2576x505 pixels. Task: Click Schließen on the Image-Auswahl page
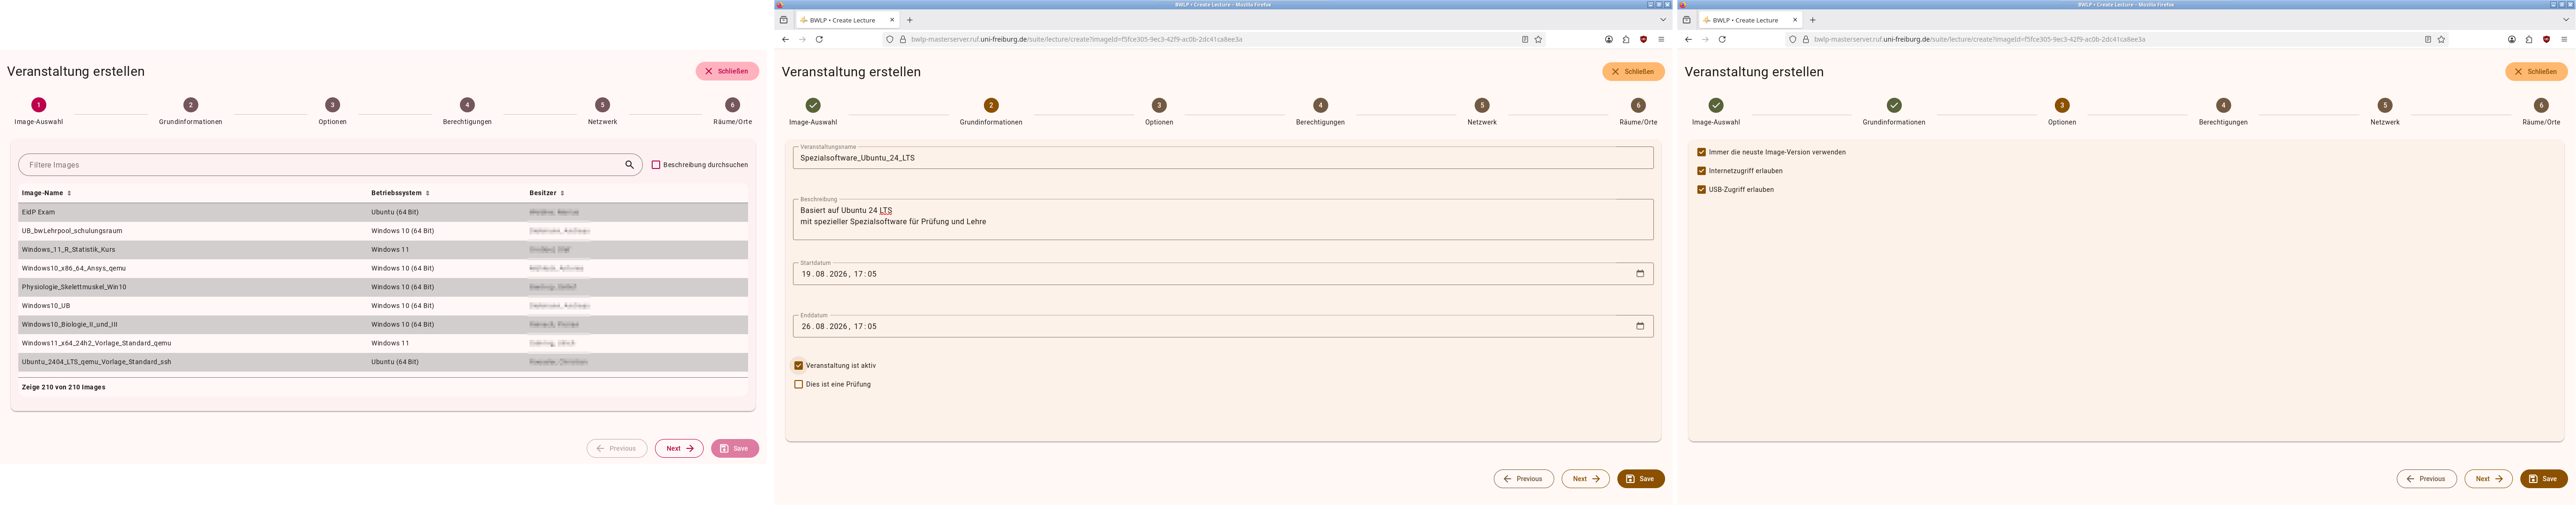tap(727, 71)
